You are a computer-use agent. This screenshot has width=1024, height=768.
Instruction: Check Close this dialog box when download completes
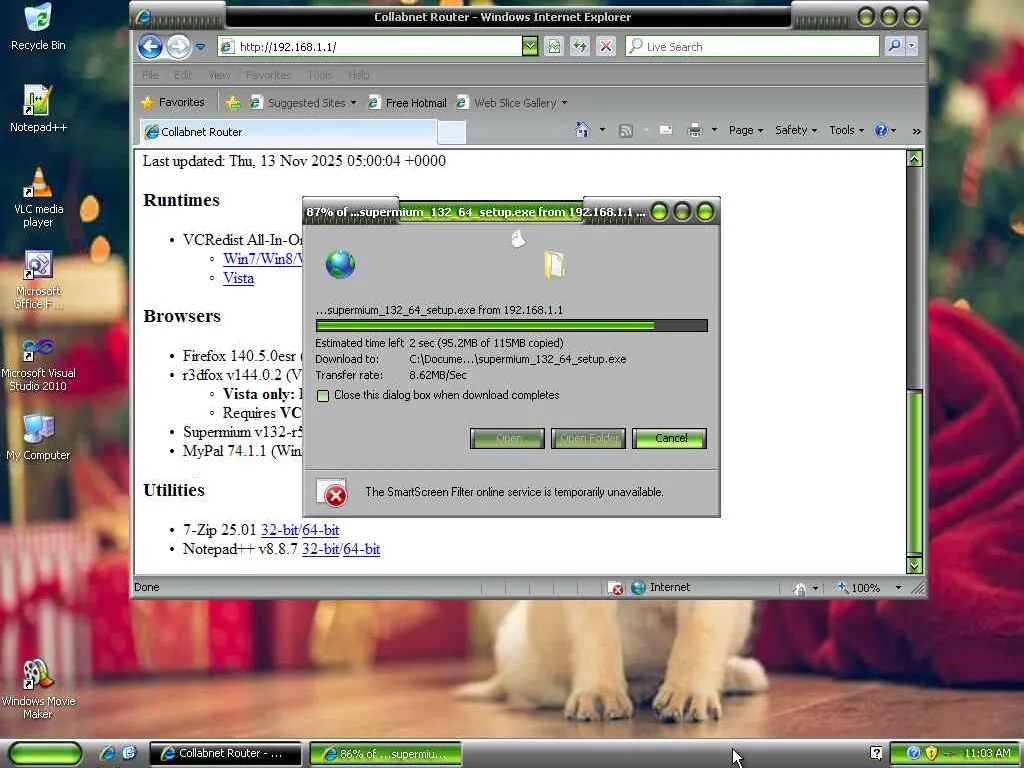[323, 396]
